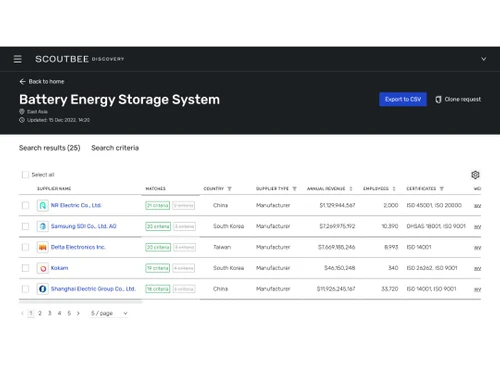Open Shanghai Electric Group Co., Ltd. link
The height and width of the screenshot is (375, 500).
pos(93,289)
